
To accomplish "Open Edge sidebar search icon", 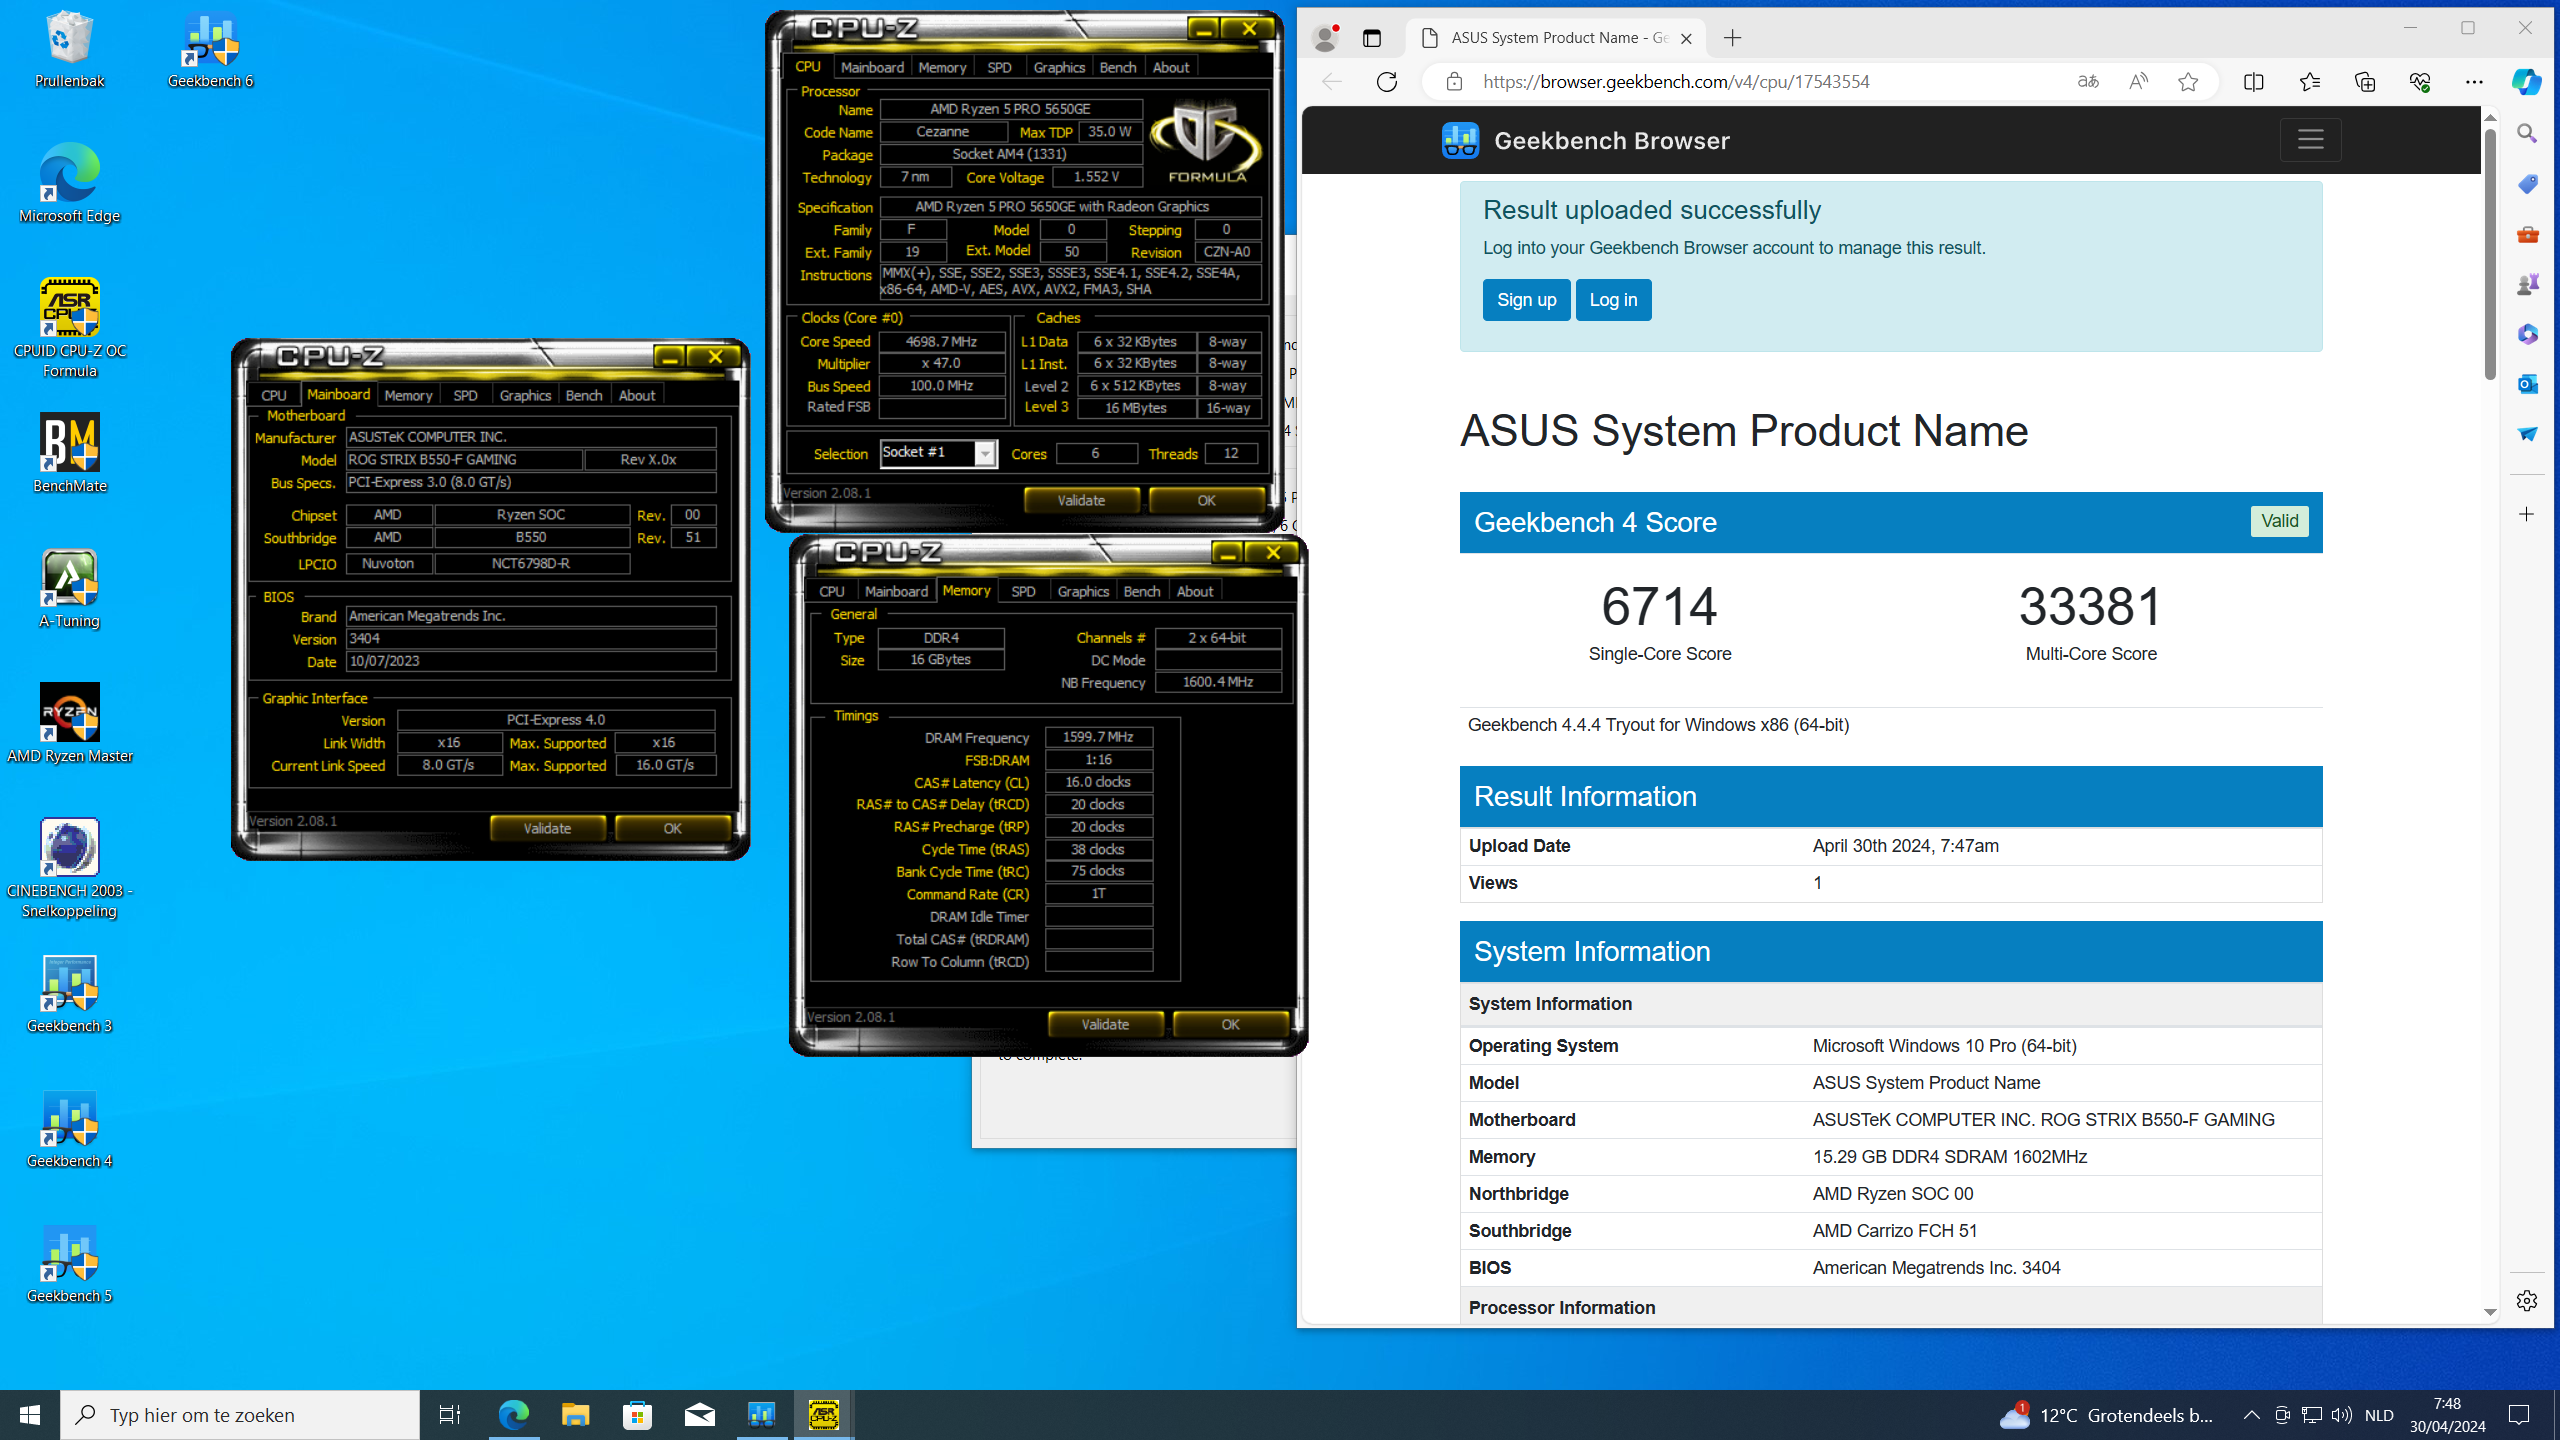I will (x=2527, y=134).
